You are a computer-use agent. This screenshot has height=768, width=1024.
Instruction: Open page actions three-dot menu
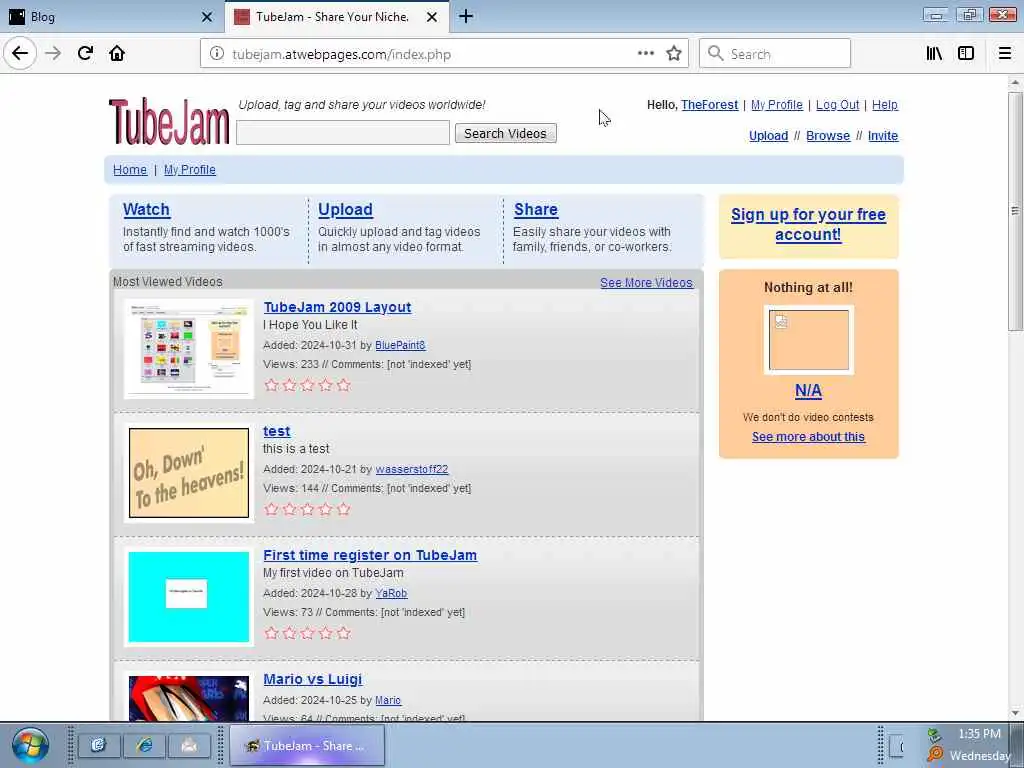point(645,54)
